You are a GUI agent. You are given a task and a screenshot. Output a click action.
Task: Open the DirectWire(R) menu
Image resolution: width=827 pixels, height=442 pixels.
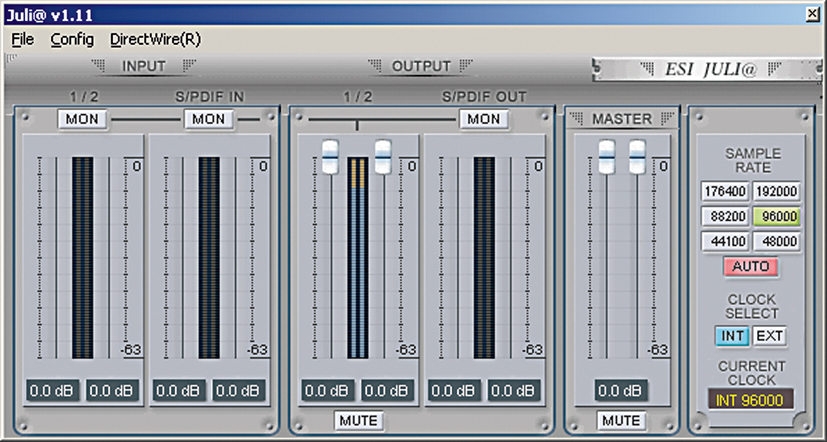click(x=156, y=40)
